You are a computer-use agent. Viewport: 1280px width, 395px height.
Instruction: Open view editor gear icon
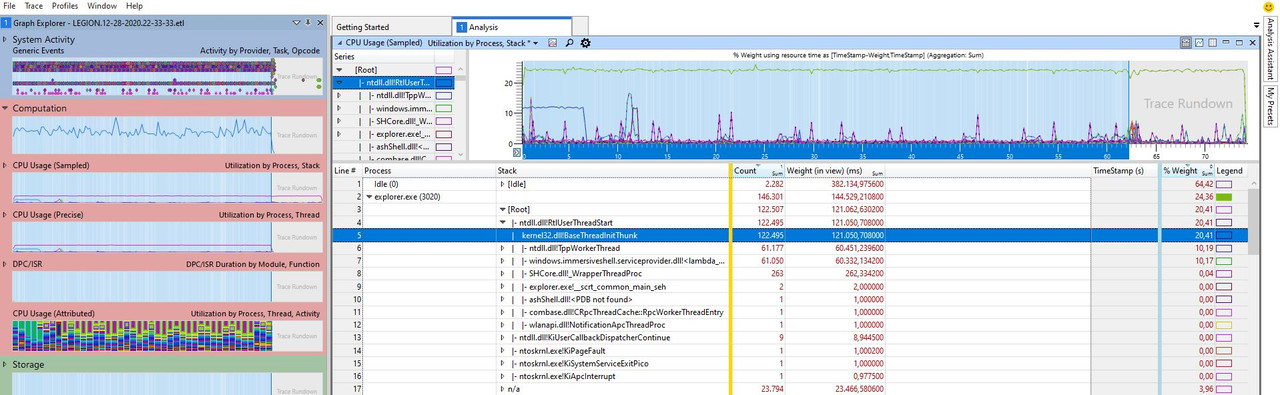585,43
